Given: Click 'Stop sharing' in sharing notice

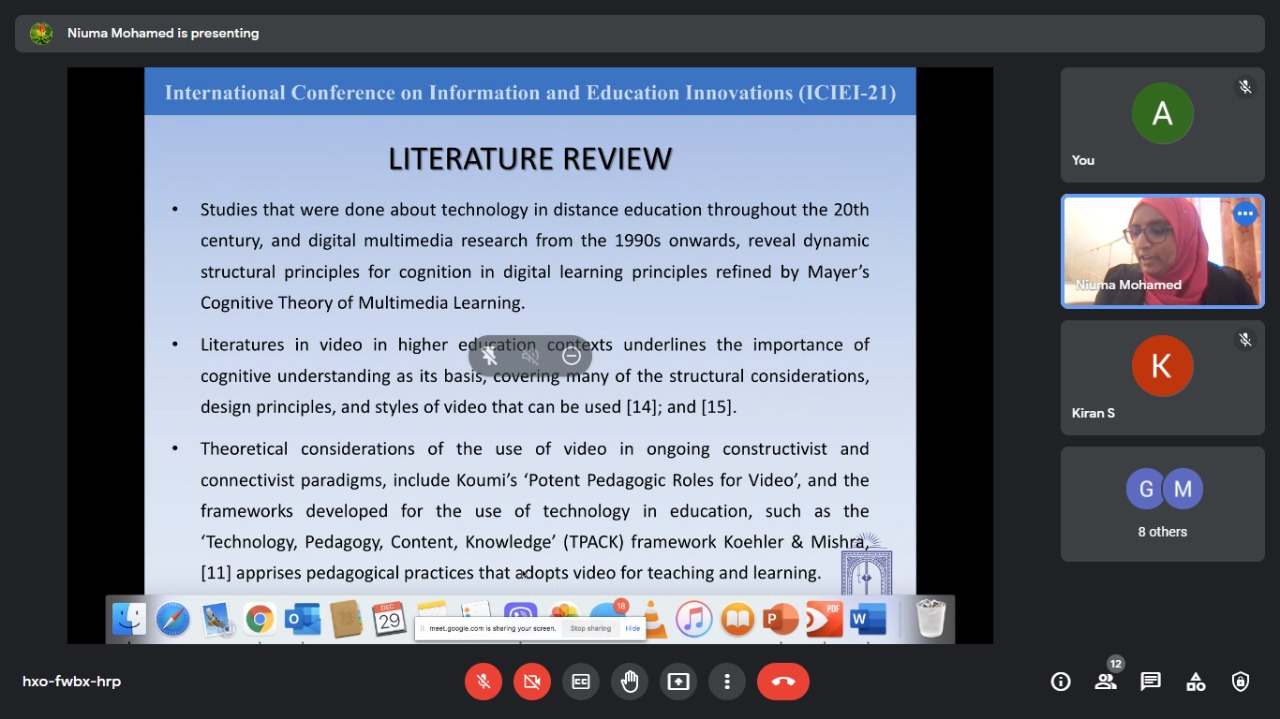Looking at the screenshot, I should point(590,629).
